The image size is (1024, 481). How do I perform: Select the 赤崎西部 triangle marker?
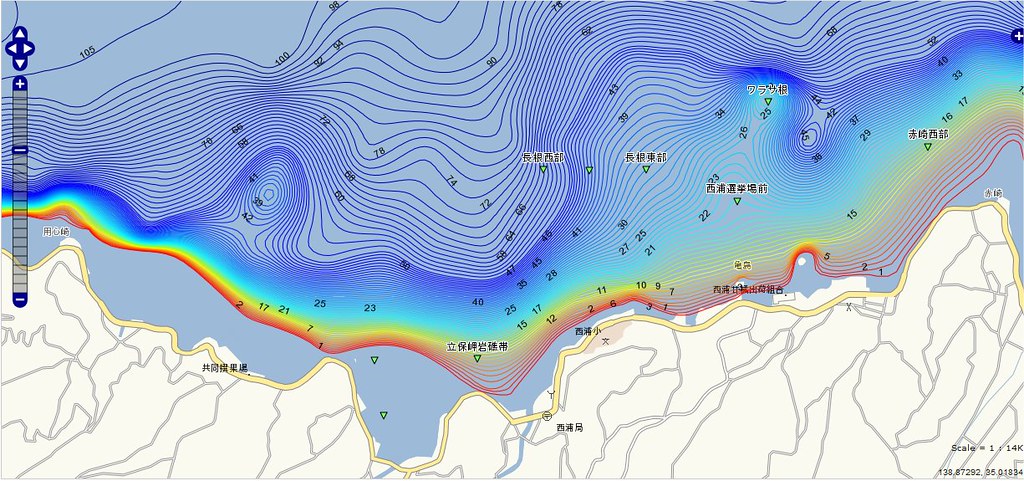click(927, 147)
